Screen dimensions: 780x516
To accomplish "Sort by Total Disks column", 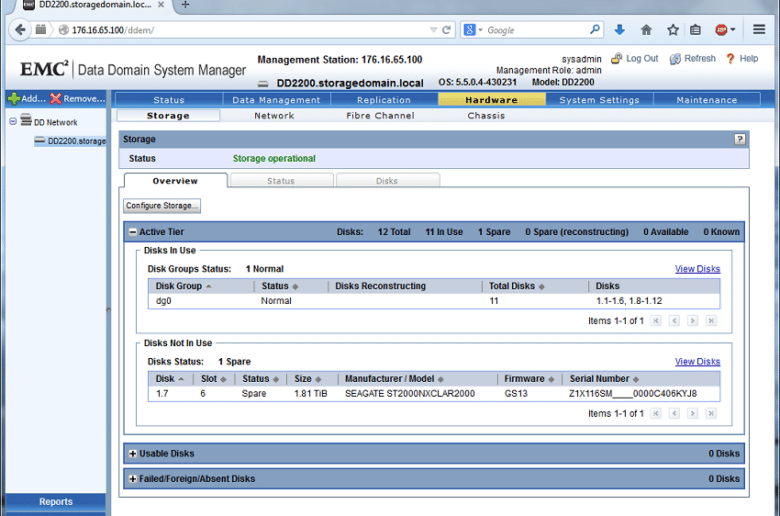I will point(516,286).
